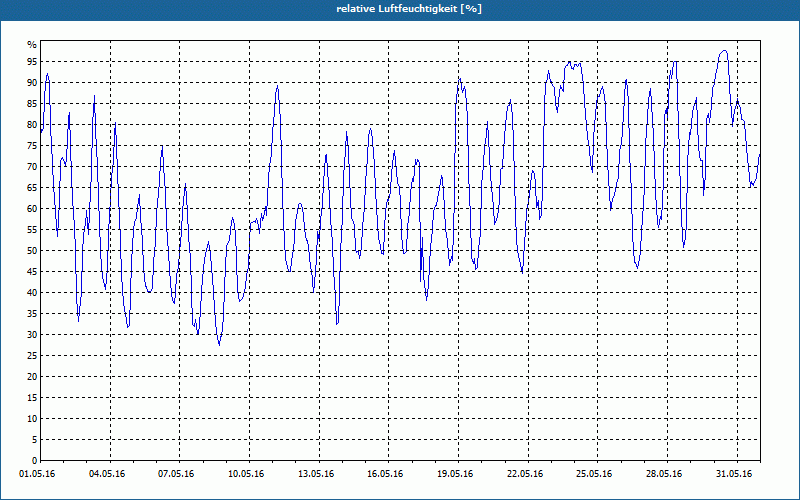Image resolution: width=800 pixels, height=500 pixels.
Task: Click the date label '22.05.16'
Action: click(x=526, y=474)
